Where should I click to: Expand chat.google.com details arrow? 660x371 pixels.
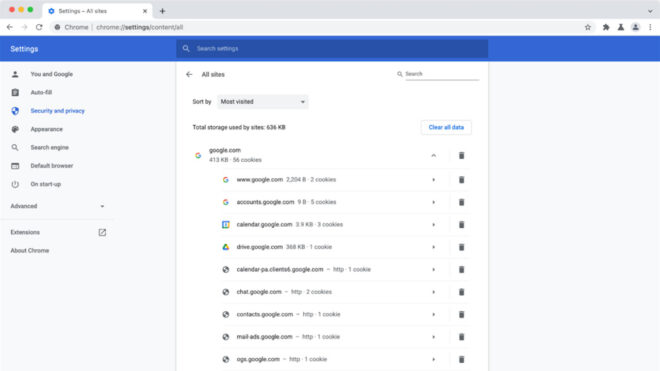(x=434, y=292)
